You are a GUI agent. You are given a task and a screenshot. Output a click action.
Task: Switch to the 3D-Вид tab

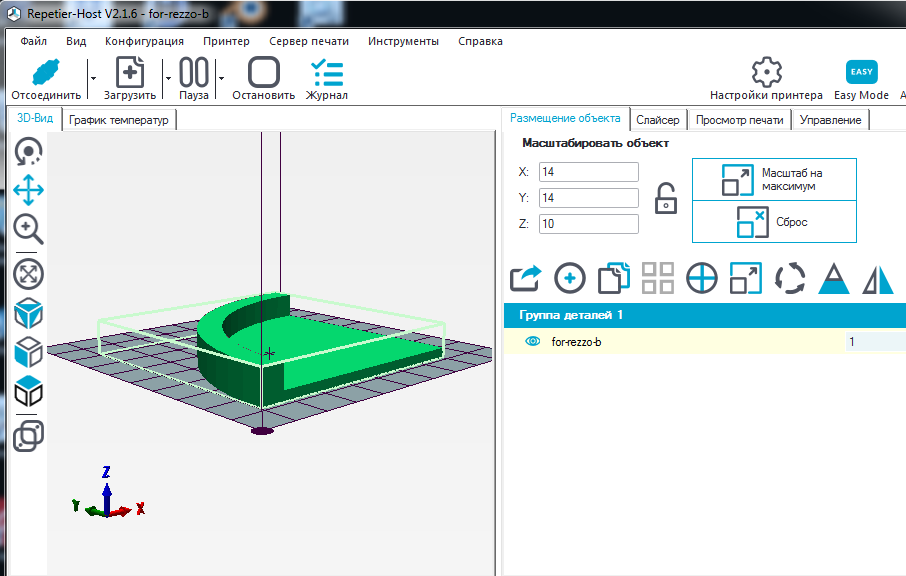pyautogui.click(x=35, y=118)
